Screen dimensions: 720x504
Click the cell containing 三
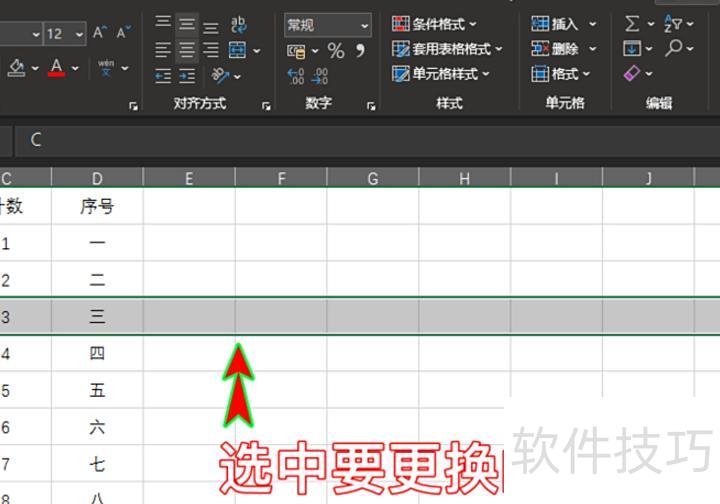tap(97, 316)
